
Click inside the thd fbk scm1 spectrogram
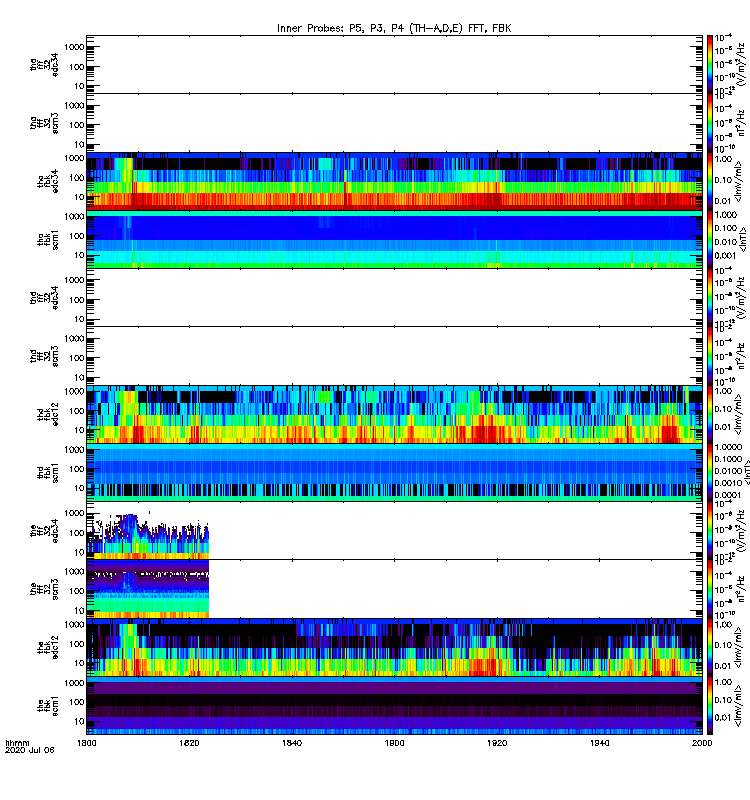394,473
